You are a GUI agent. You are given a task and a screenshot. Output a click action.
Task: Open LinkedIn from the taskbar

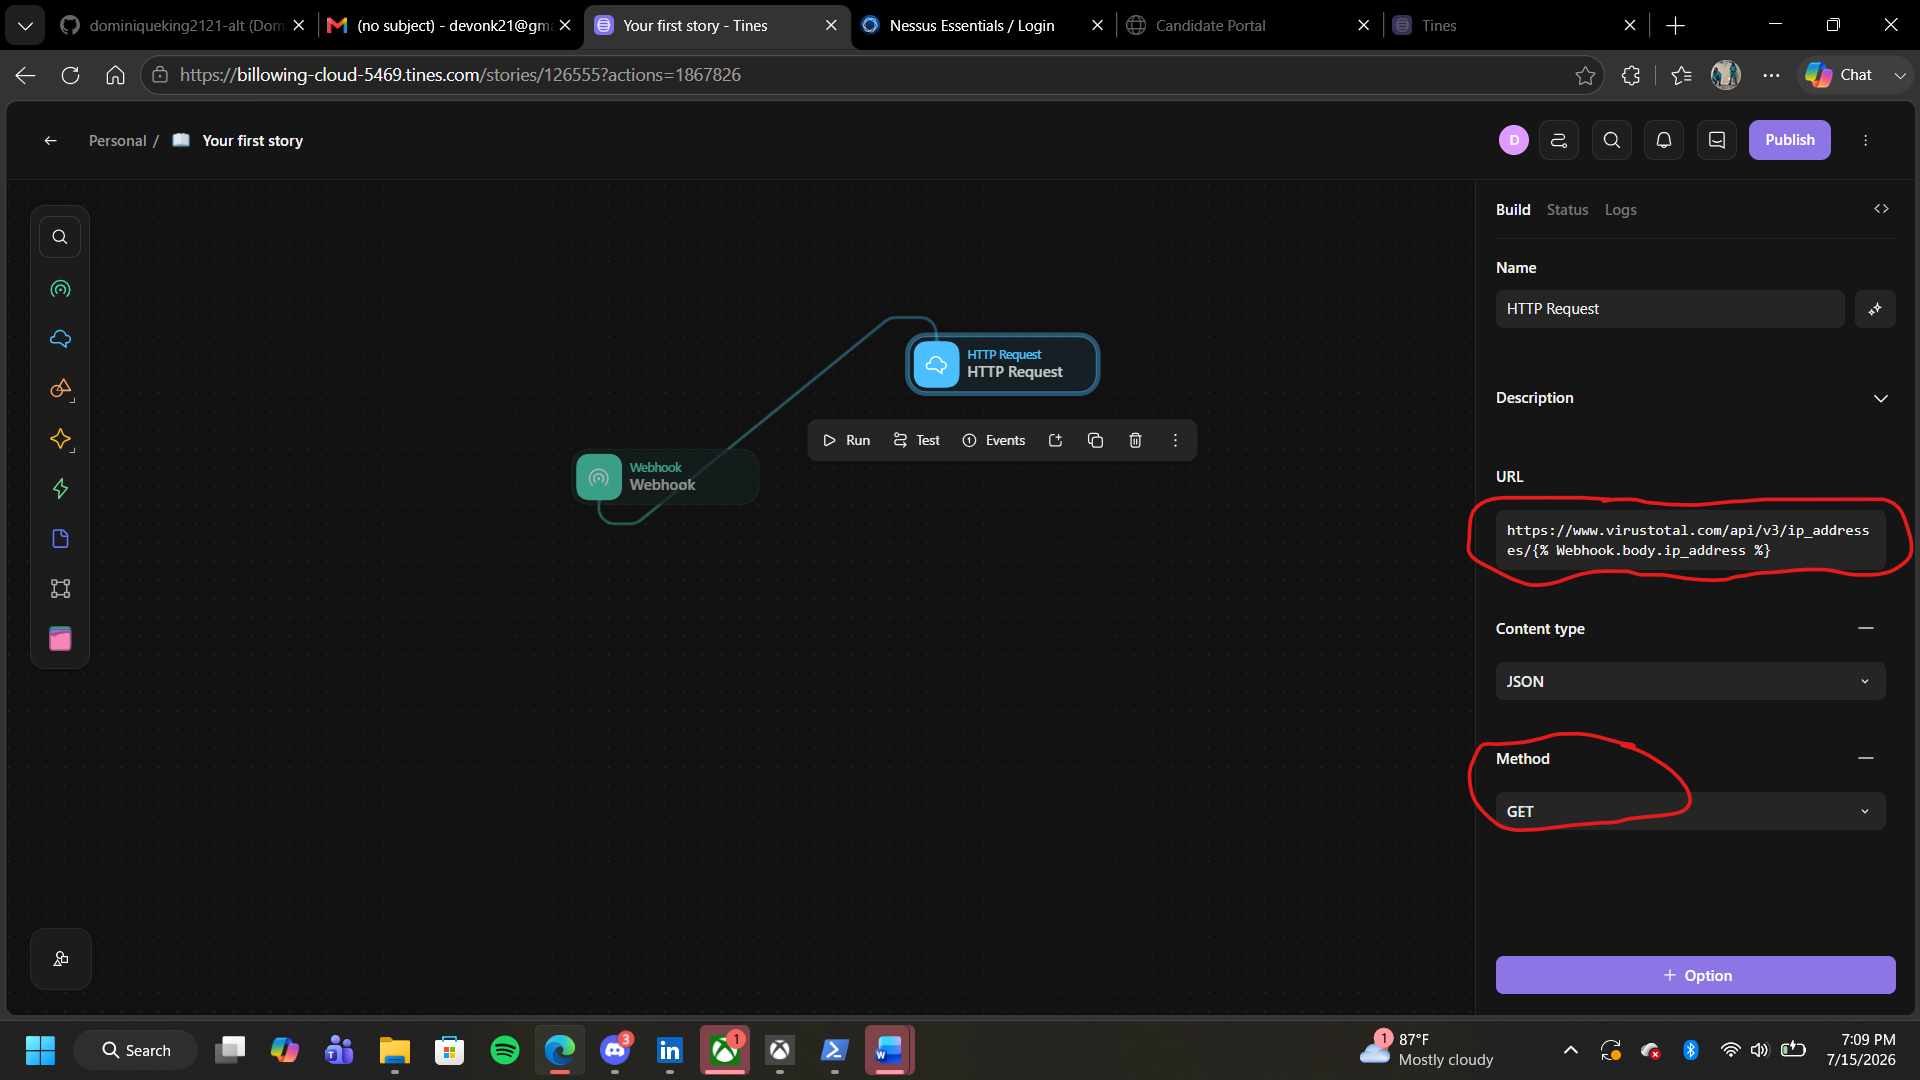coord(670,1050)
